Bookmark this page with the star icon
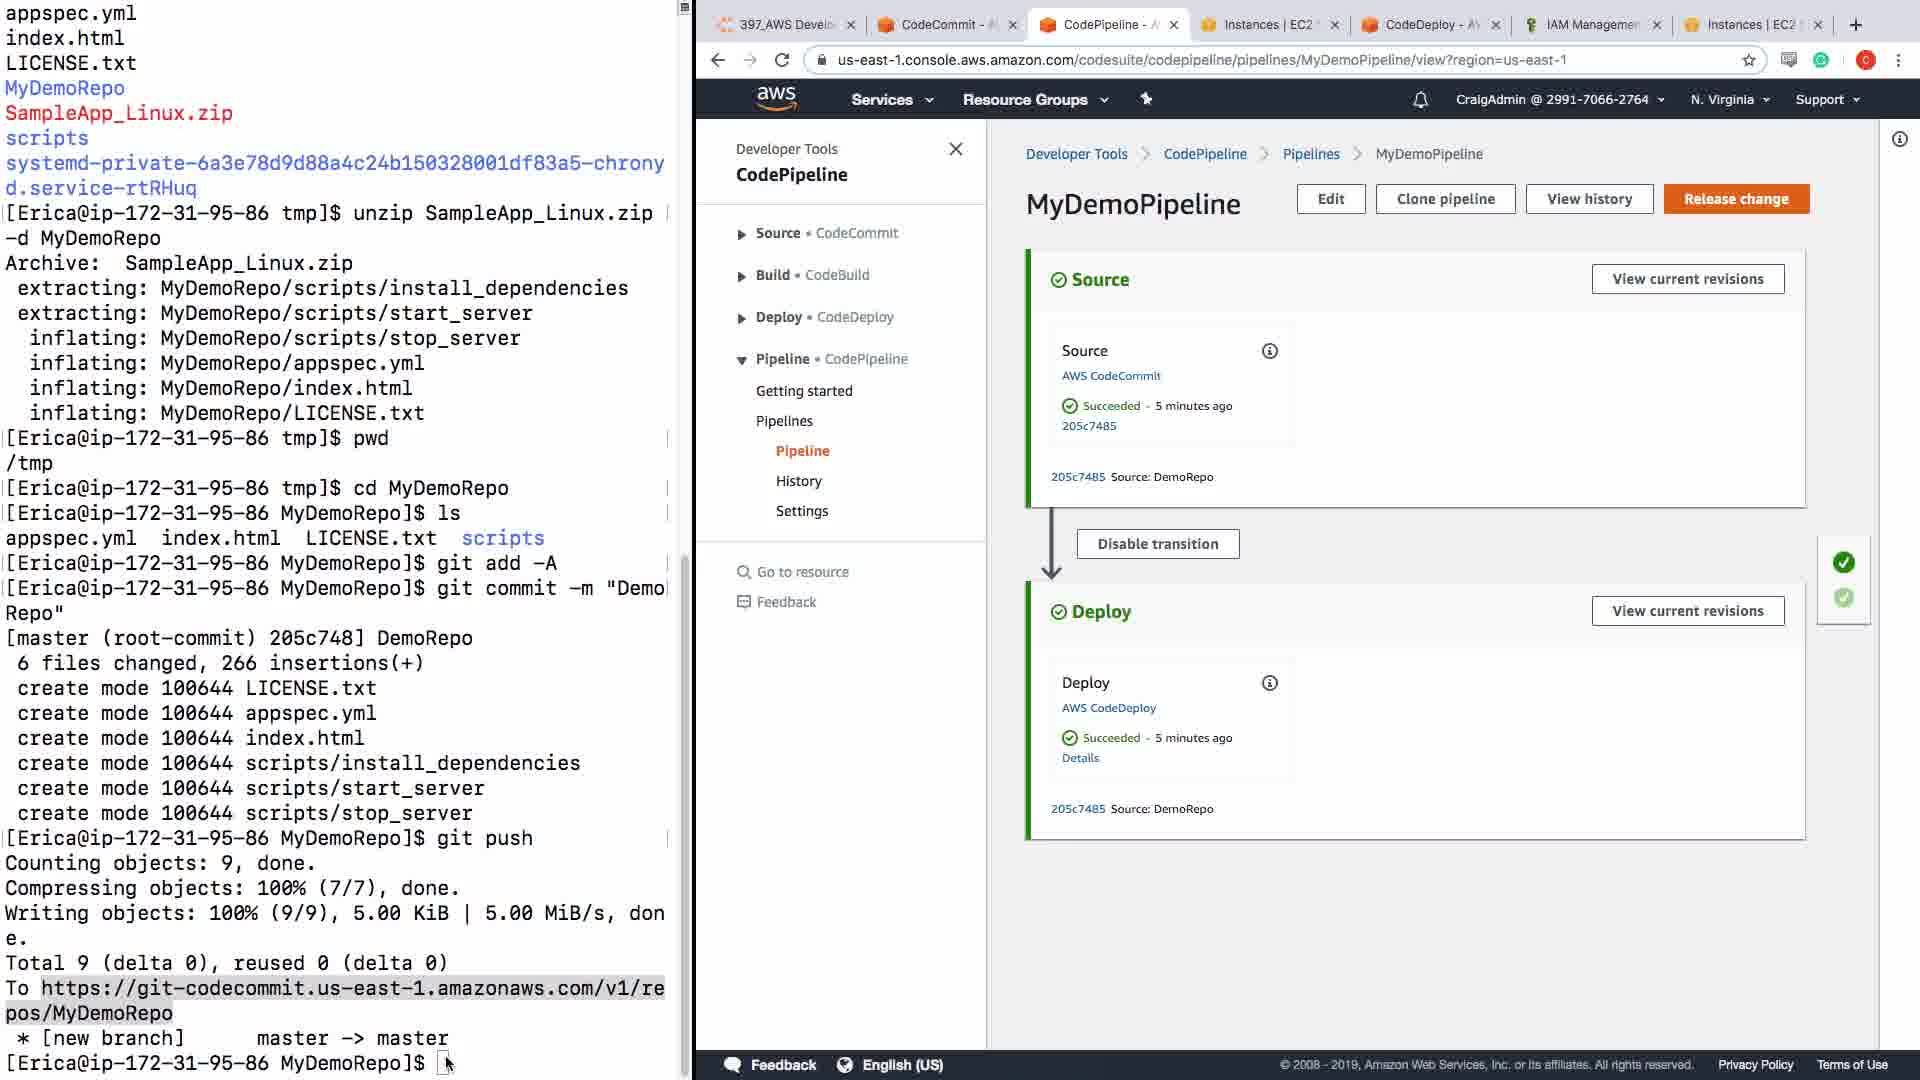This screenshot has width=1920, height=1080. pyautogui.click(x=1749, y=60)
